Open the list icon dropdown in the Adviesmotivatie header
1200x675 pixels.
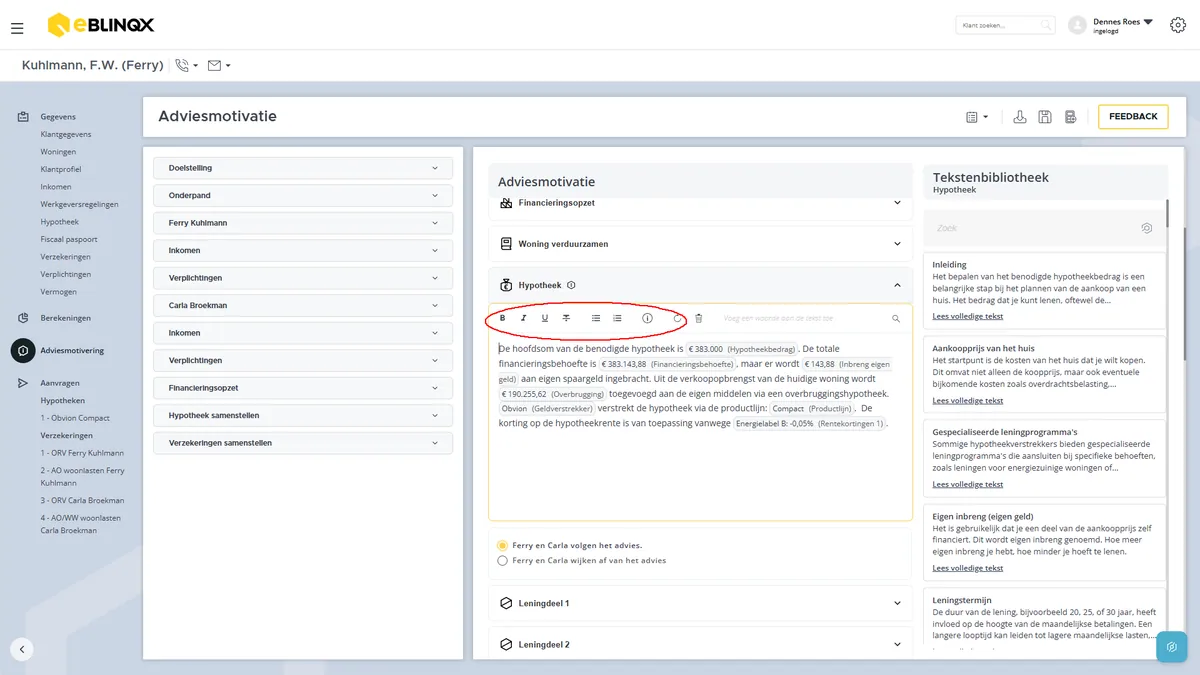pyautogui.click(x=976, y=117)
